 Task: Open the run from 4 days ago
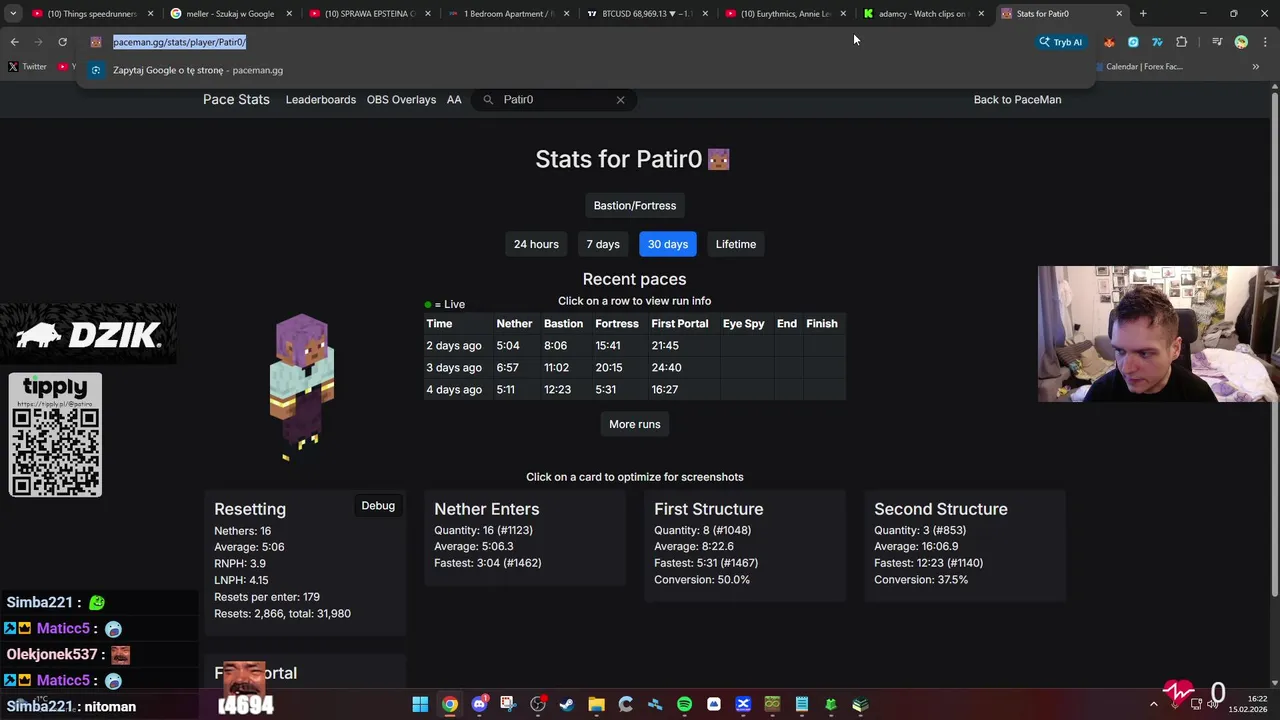635,390
